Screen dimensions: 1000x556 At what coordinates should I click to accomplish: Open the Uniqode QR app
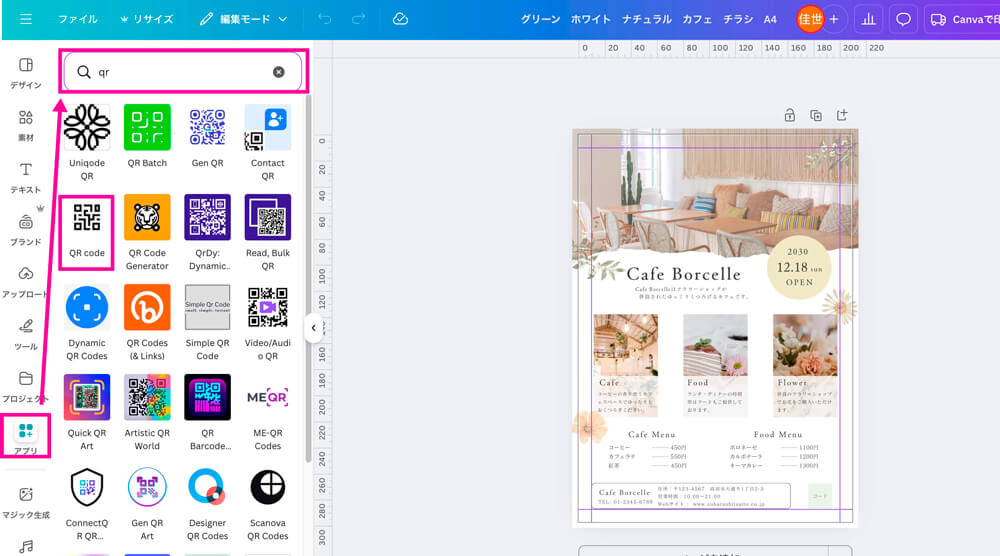tap(87, 128)
